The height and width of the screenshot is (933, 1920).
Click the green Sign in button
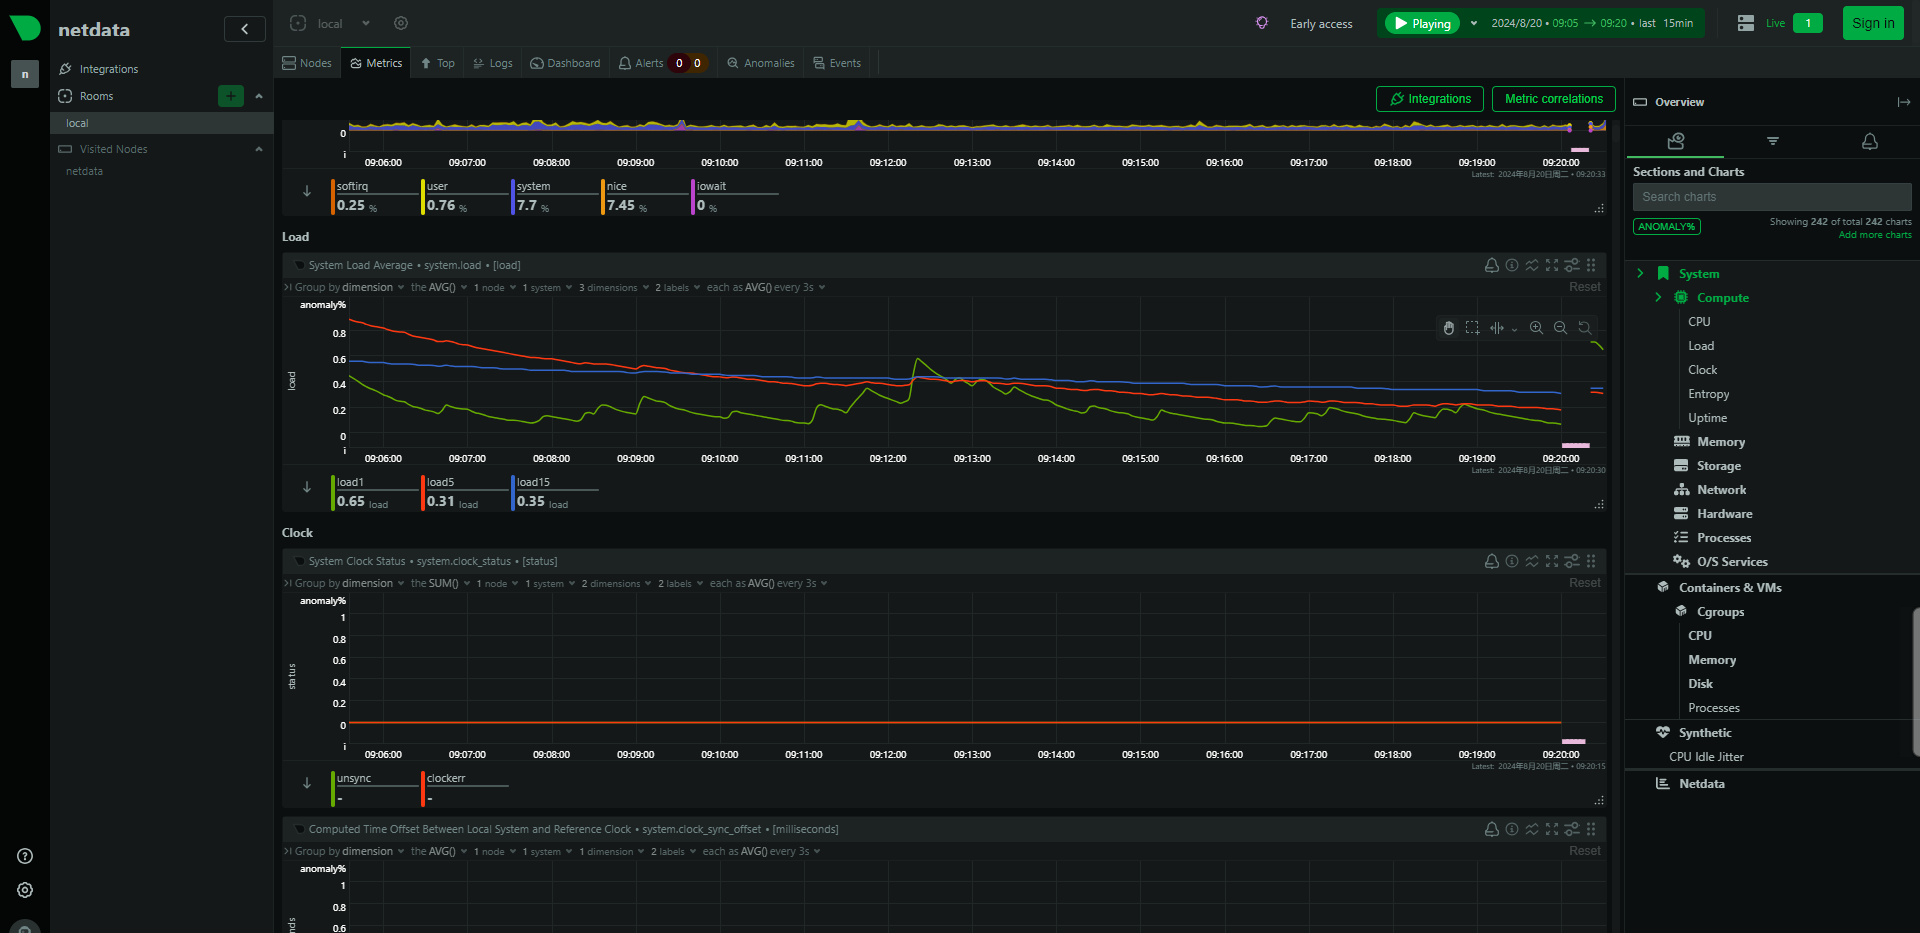1872,23
